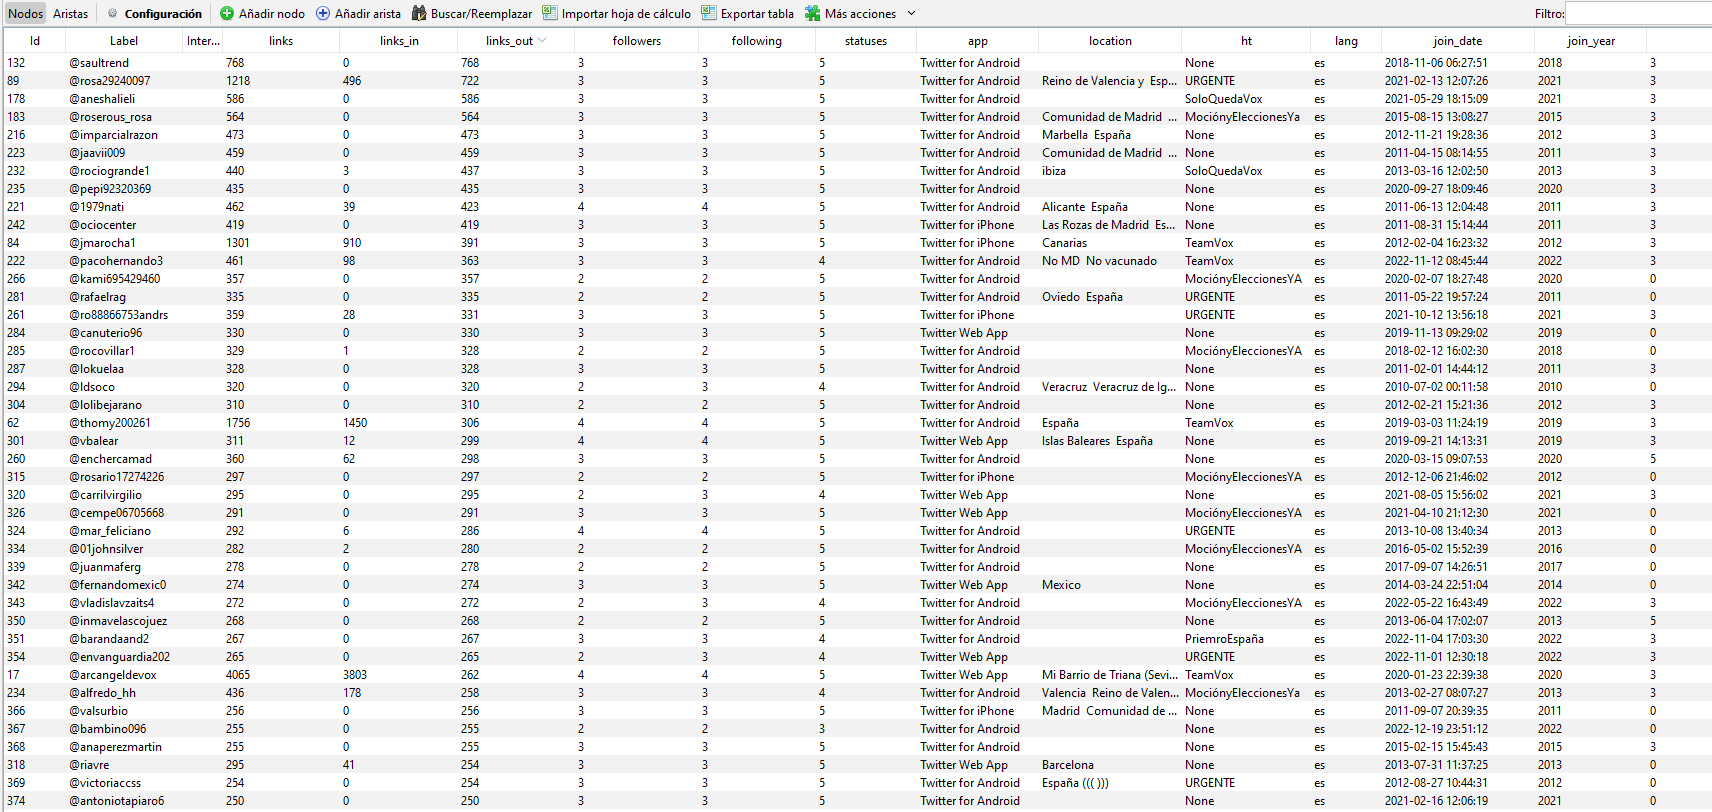Click ht cell 'PriemroEspaña'
This screenshot has width=1712, height=812.
pyautogui.click(x=1224, y=639)
